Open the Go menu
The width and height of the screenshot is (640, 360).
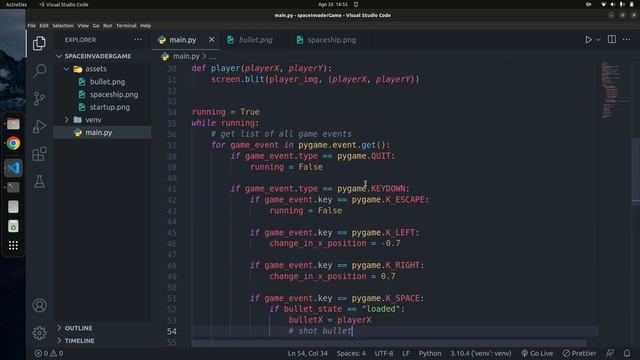[x=96, y=25]
